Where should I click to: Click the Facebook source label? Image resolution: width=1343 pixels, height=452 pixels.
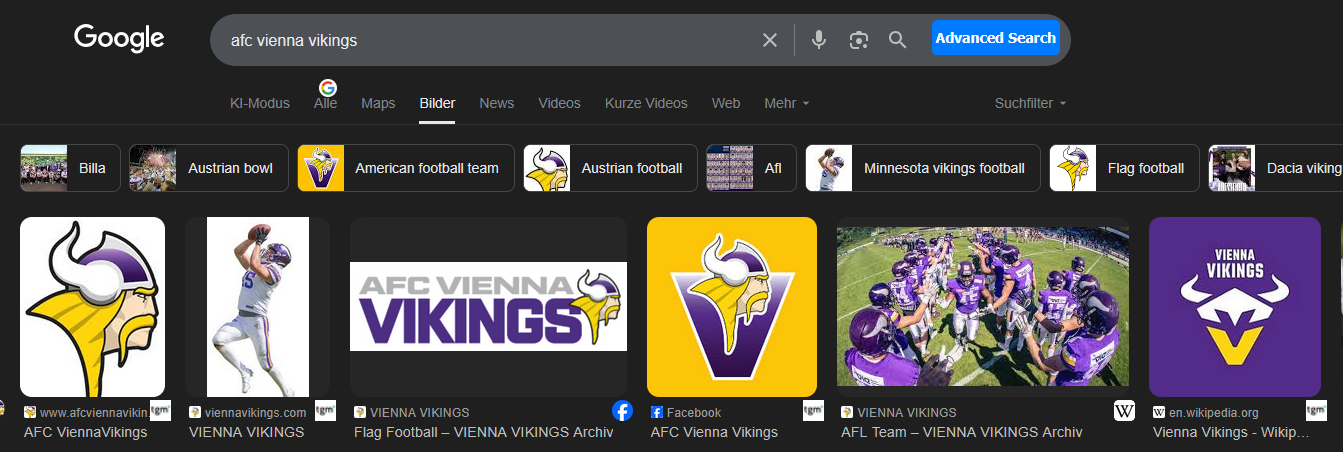[x=694, y=412]
